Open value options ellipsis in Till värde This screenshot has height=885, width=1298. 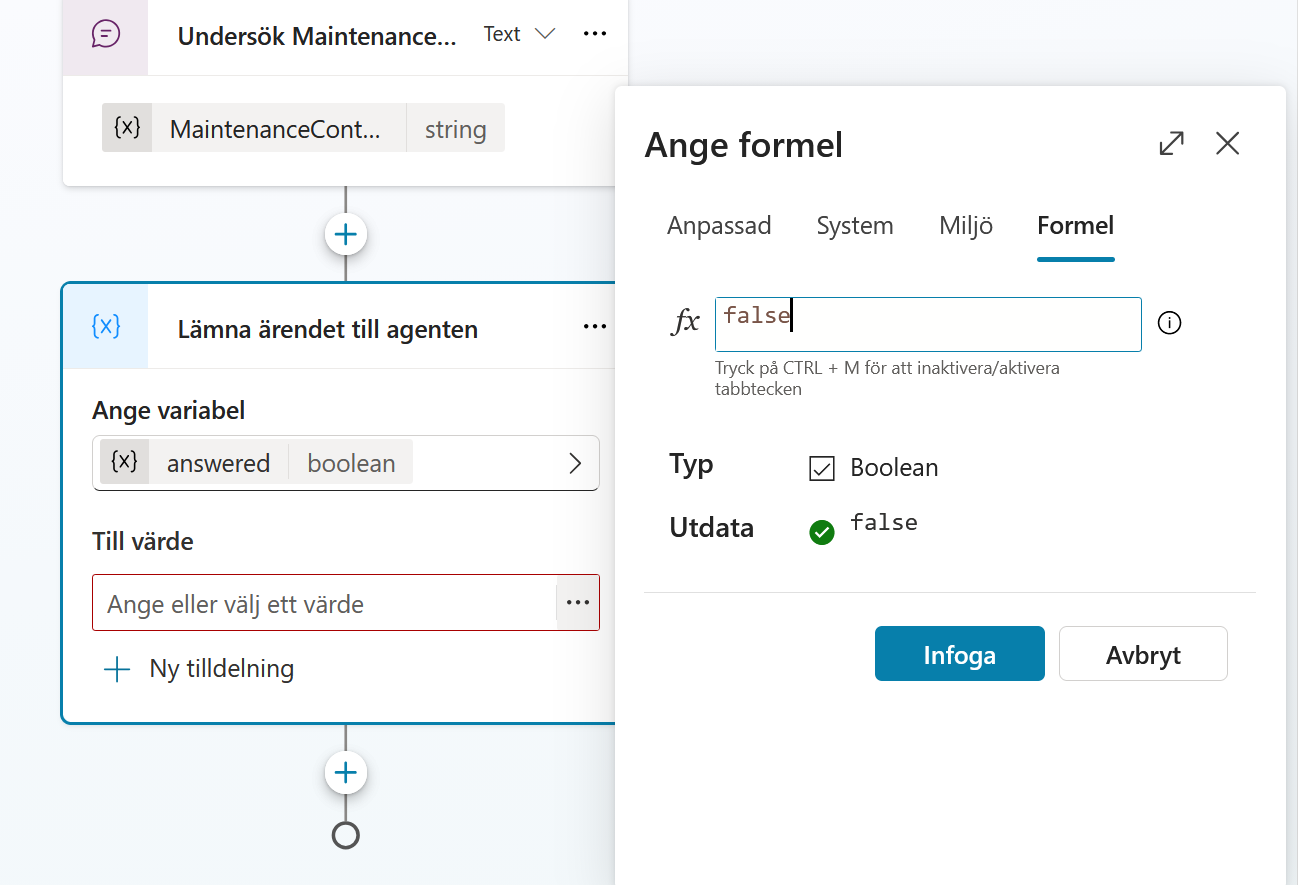[x=578, y=602]
